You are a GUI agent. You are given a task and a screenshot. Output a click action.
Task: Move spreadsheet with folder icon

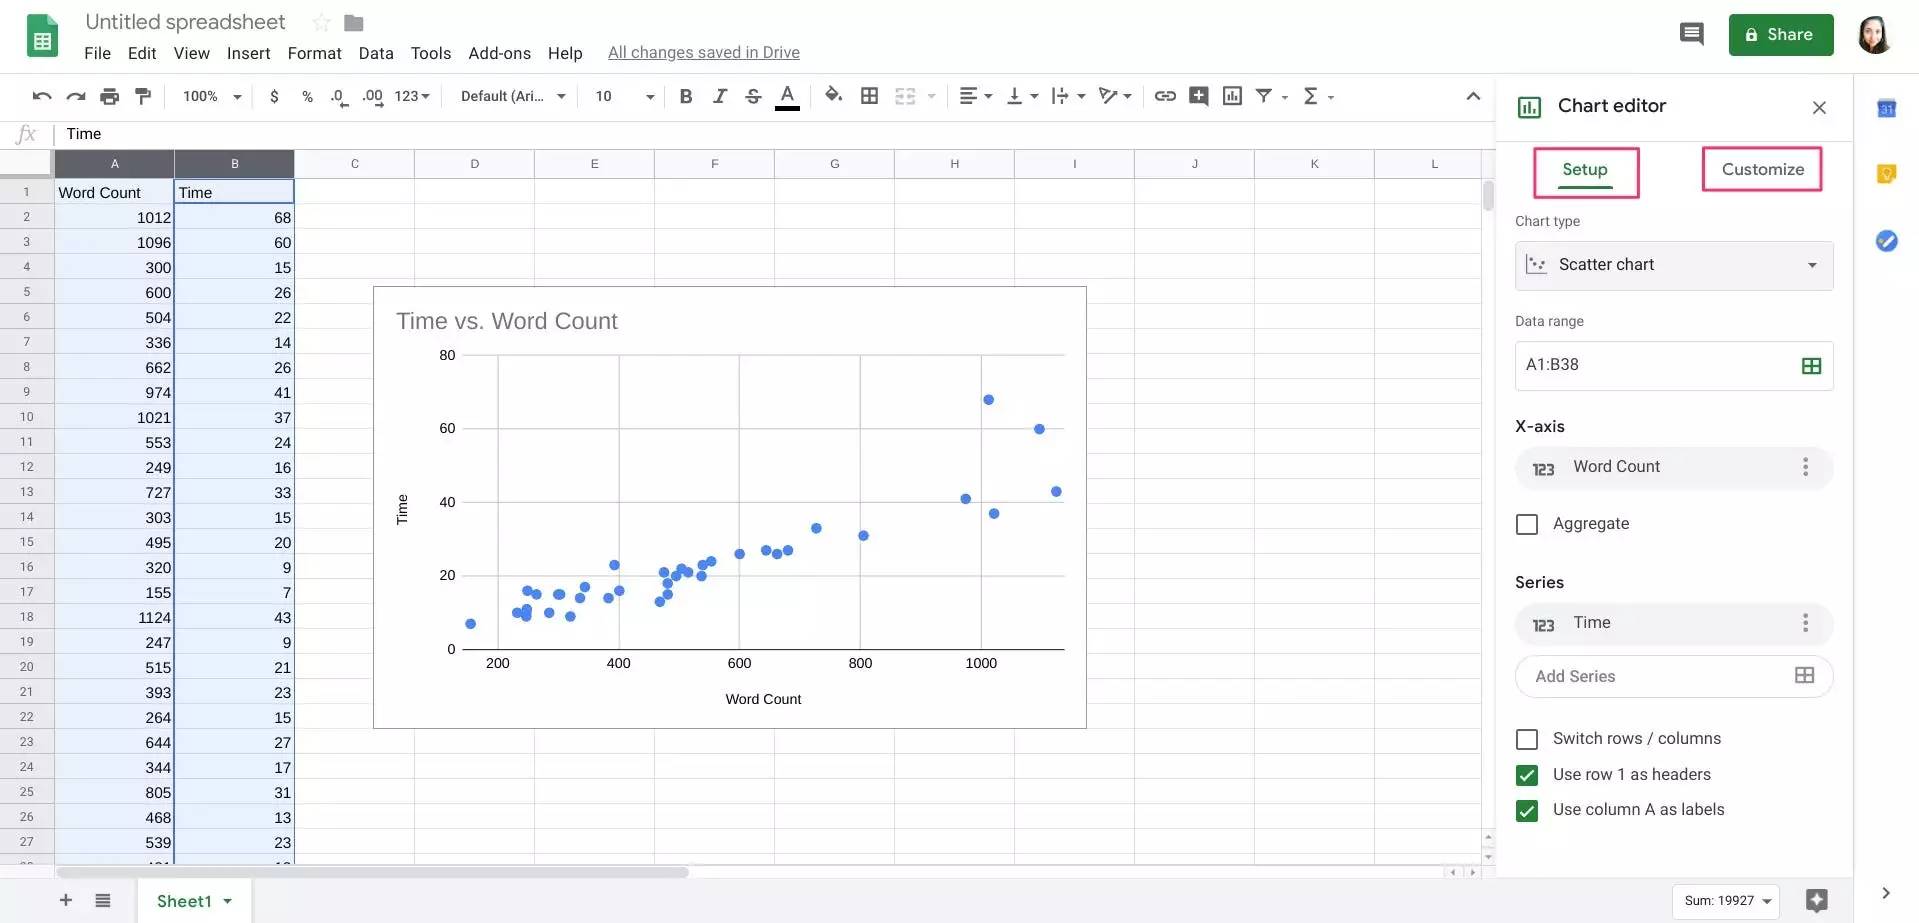click(353, 22)
